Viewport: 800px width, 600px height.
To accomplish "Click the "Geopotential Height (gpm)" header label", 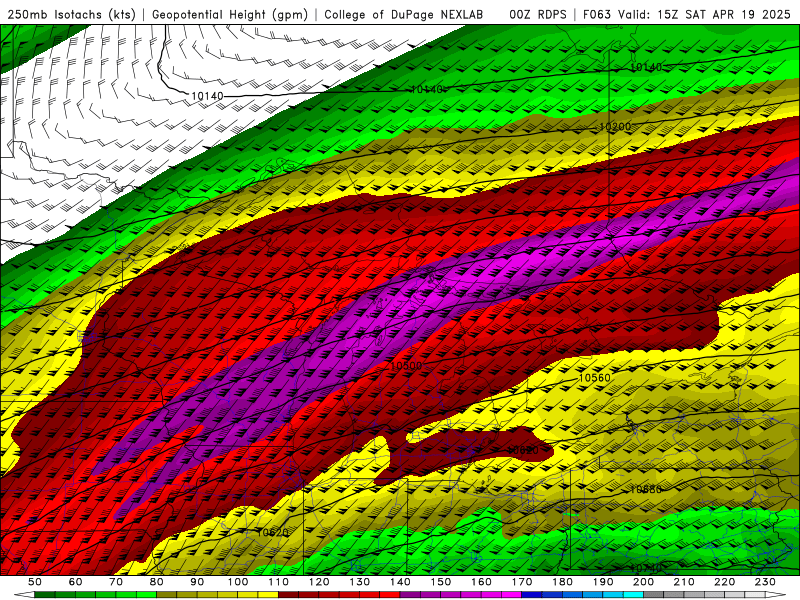I will (230, 14).
